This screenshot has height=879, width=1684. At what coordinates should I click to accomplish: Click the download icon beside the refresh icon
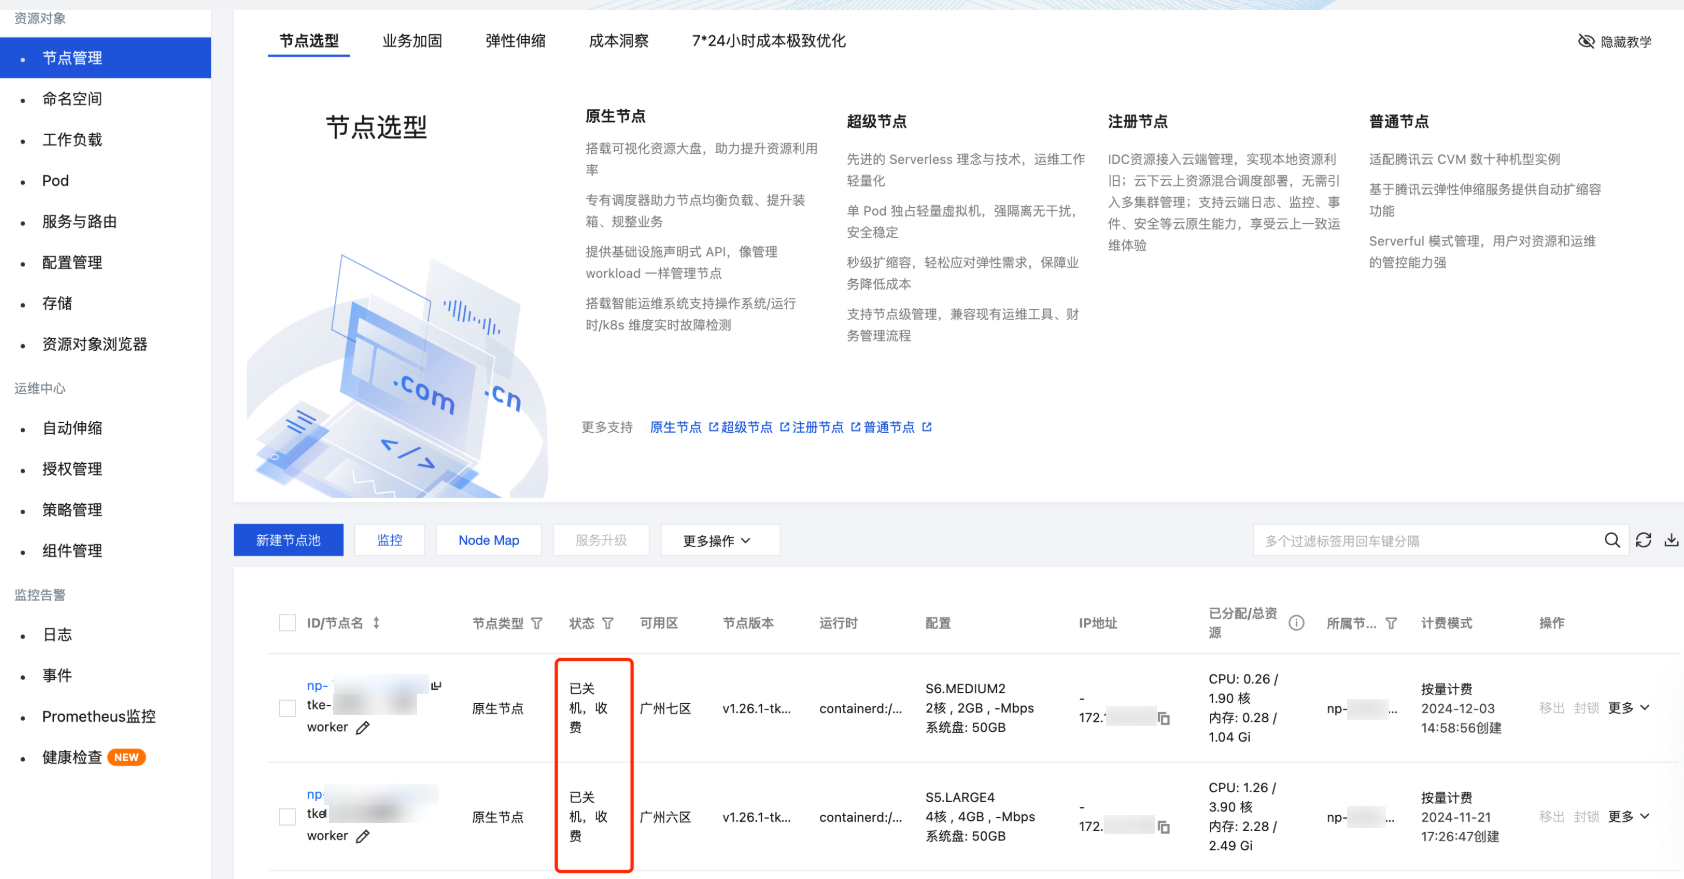(1671, 540)
